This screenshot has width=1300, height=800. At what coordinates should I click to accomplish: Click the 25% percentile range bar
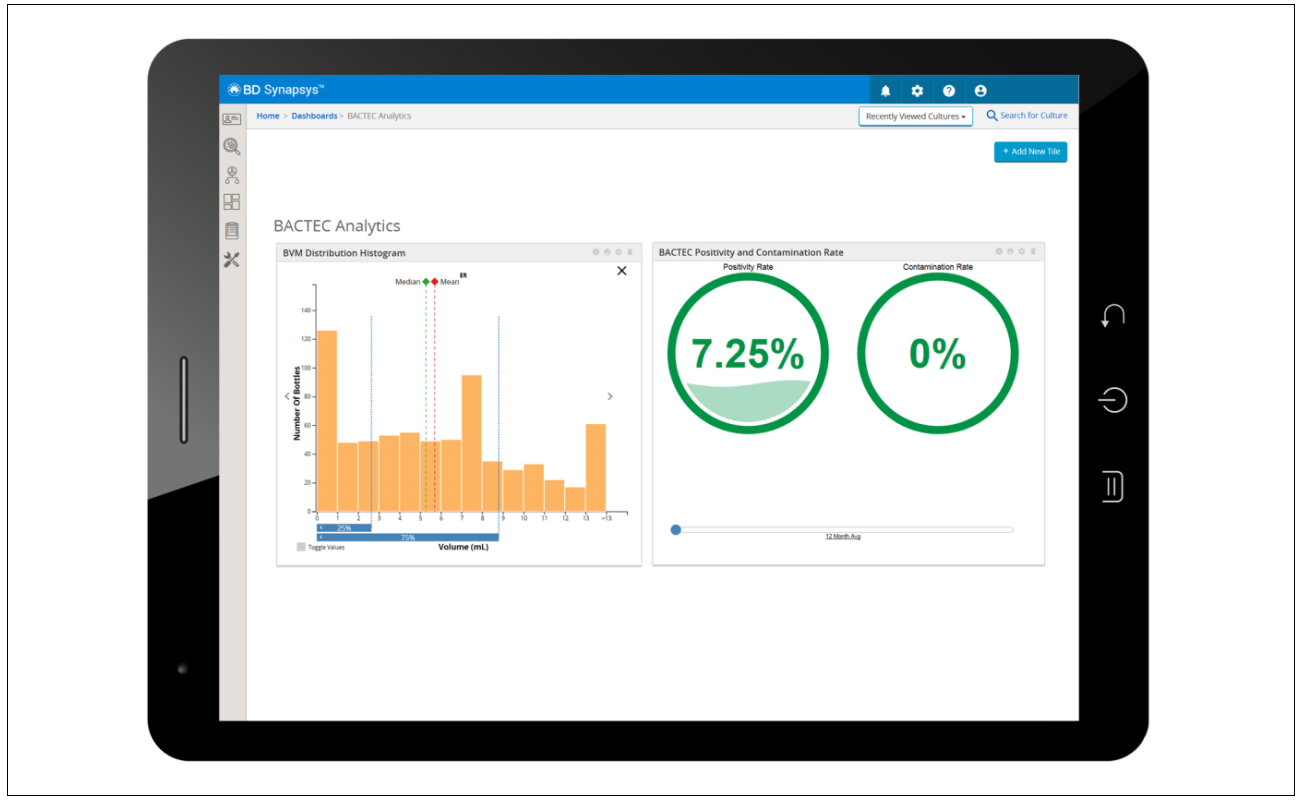[344, 527]
